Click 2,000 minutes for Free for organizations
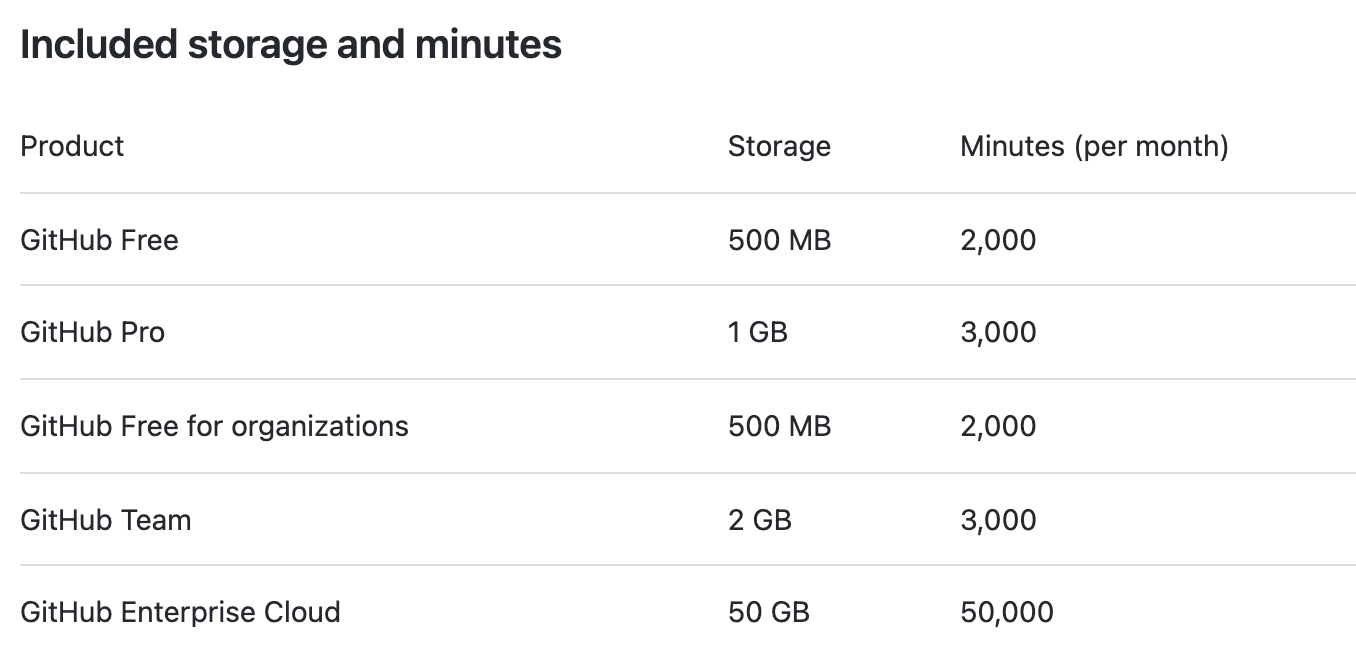This screenshot has height=652, width=1356. pyautogui.click(x=998, y=426)
